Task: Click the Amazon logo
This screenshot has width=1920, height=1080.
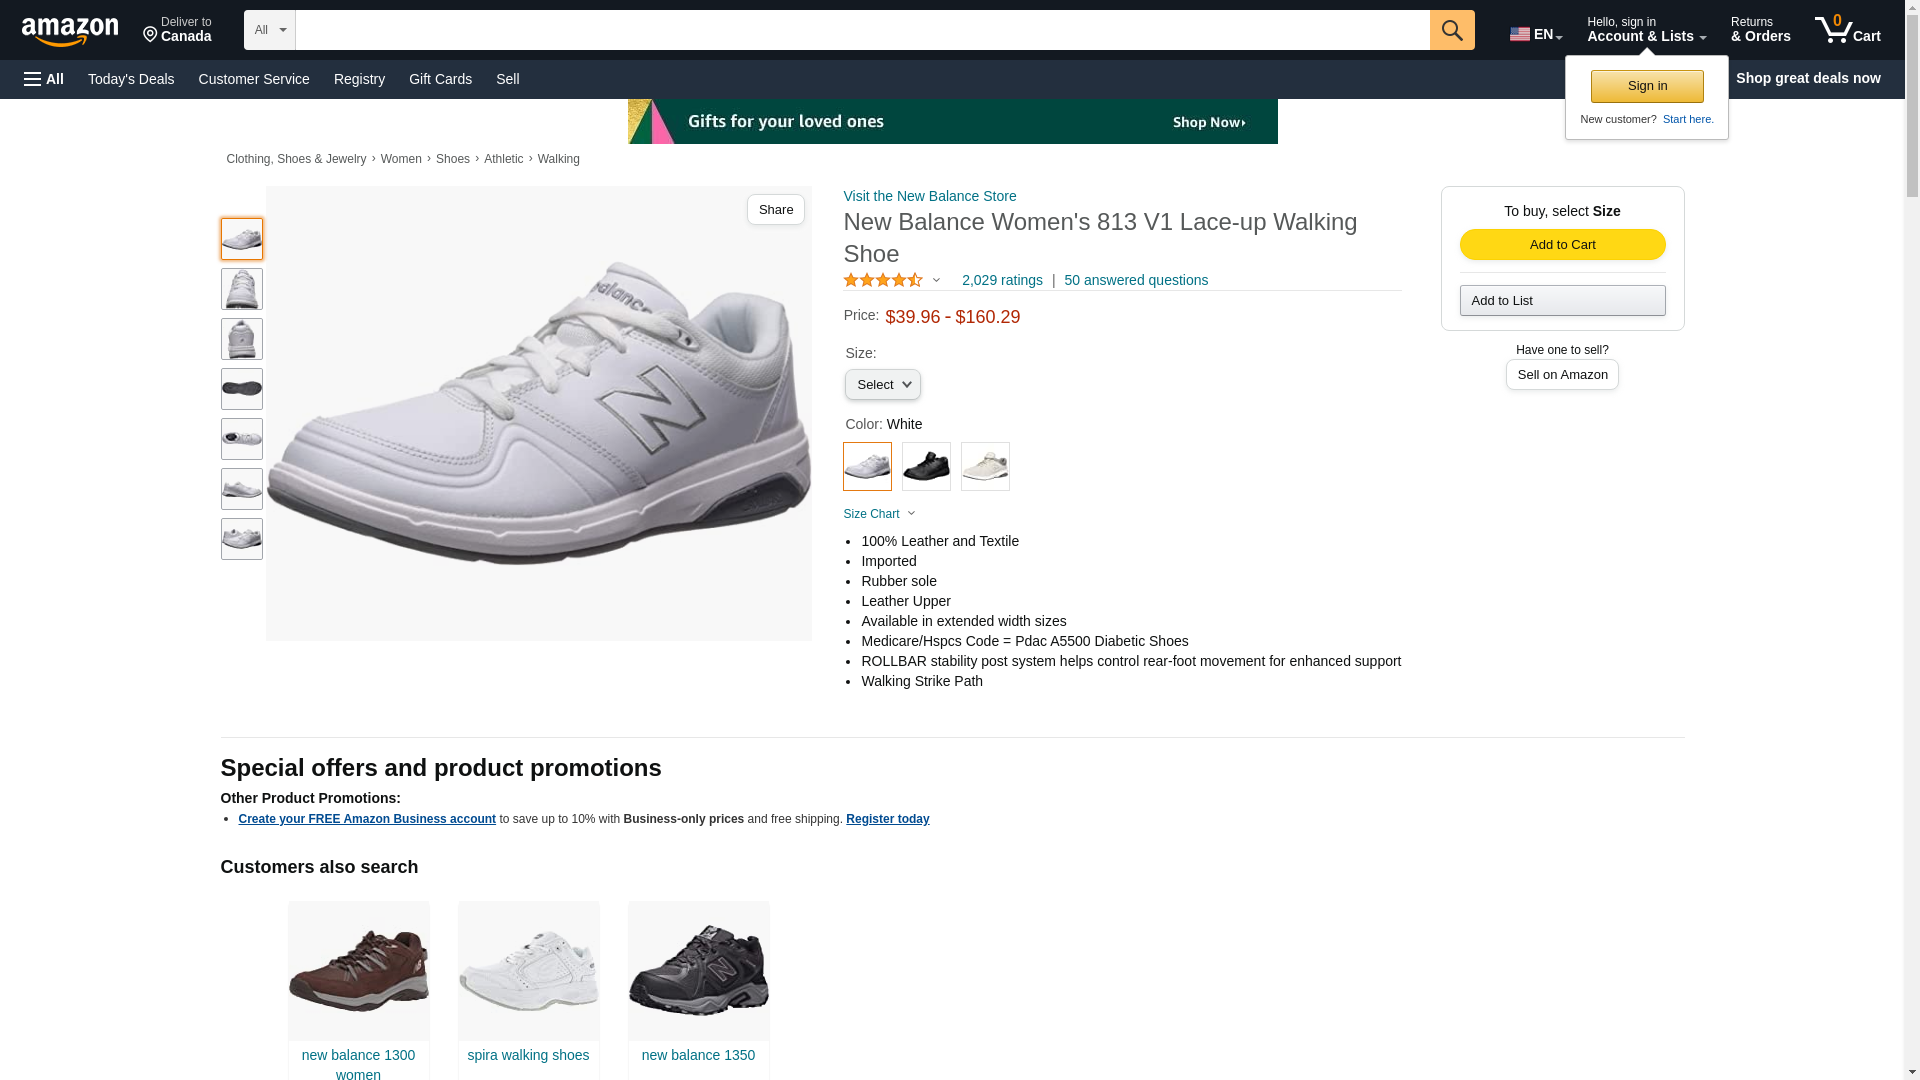Action: click(70, 31)
